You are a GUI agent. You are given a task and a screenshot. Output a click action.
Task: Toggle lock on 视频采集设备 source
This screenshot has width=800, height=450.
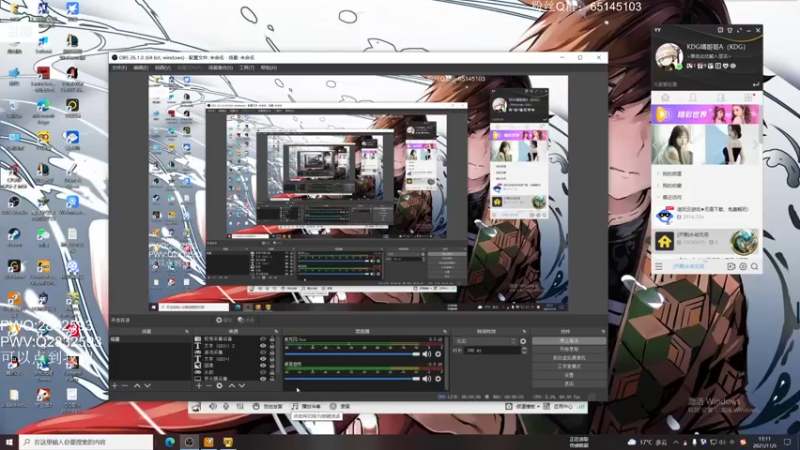(272, 339)
